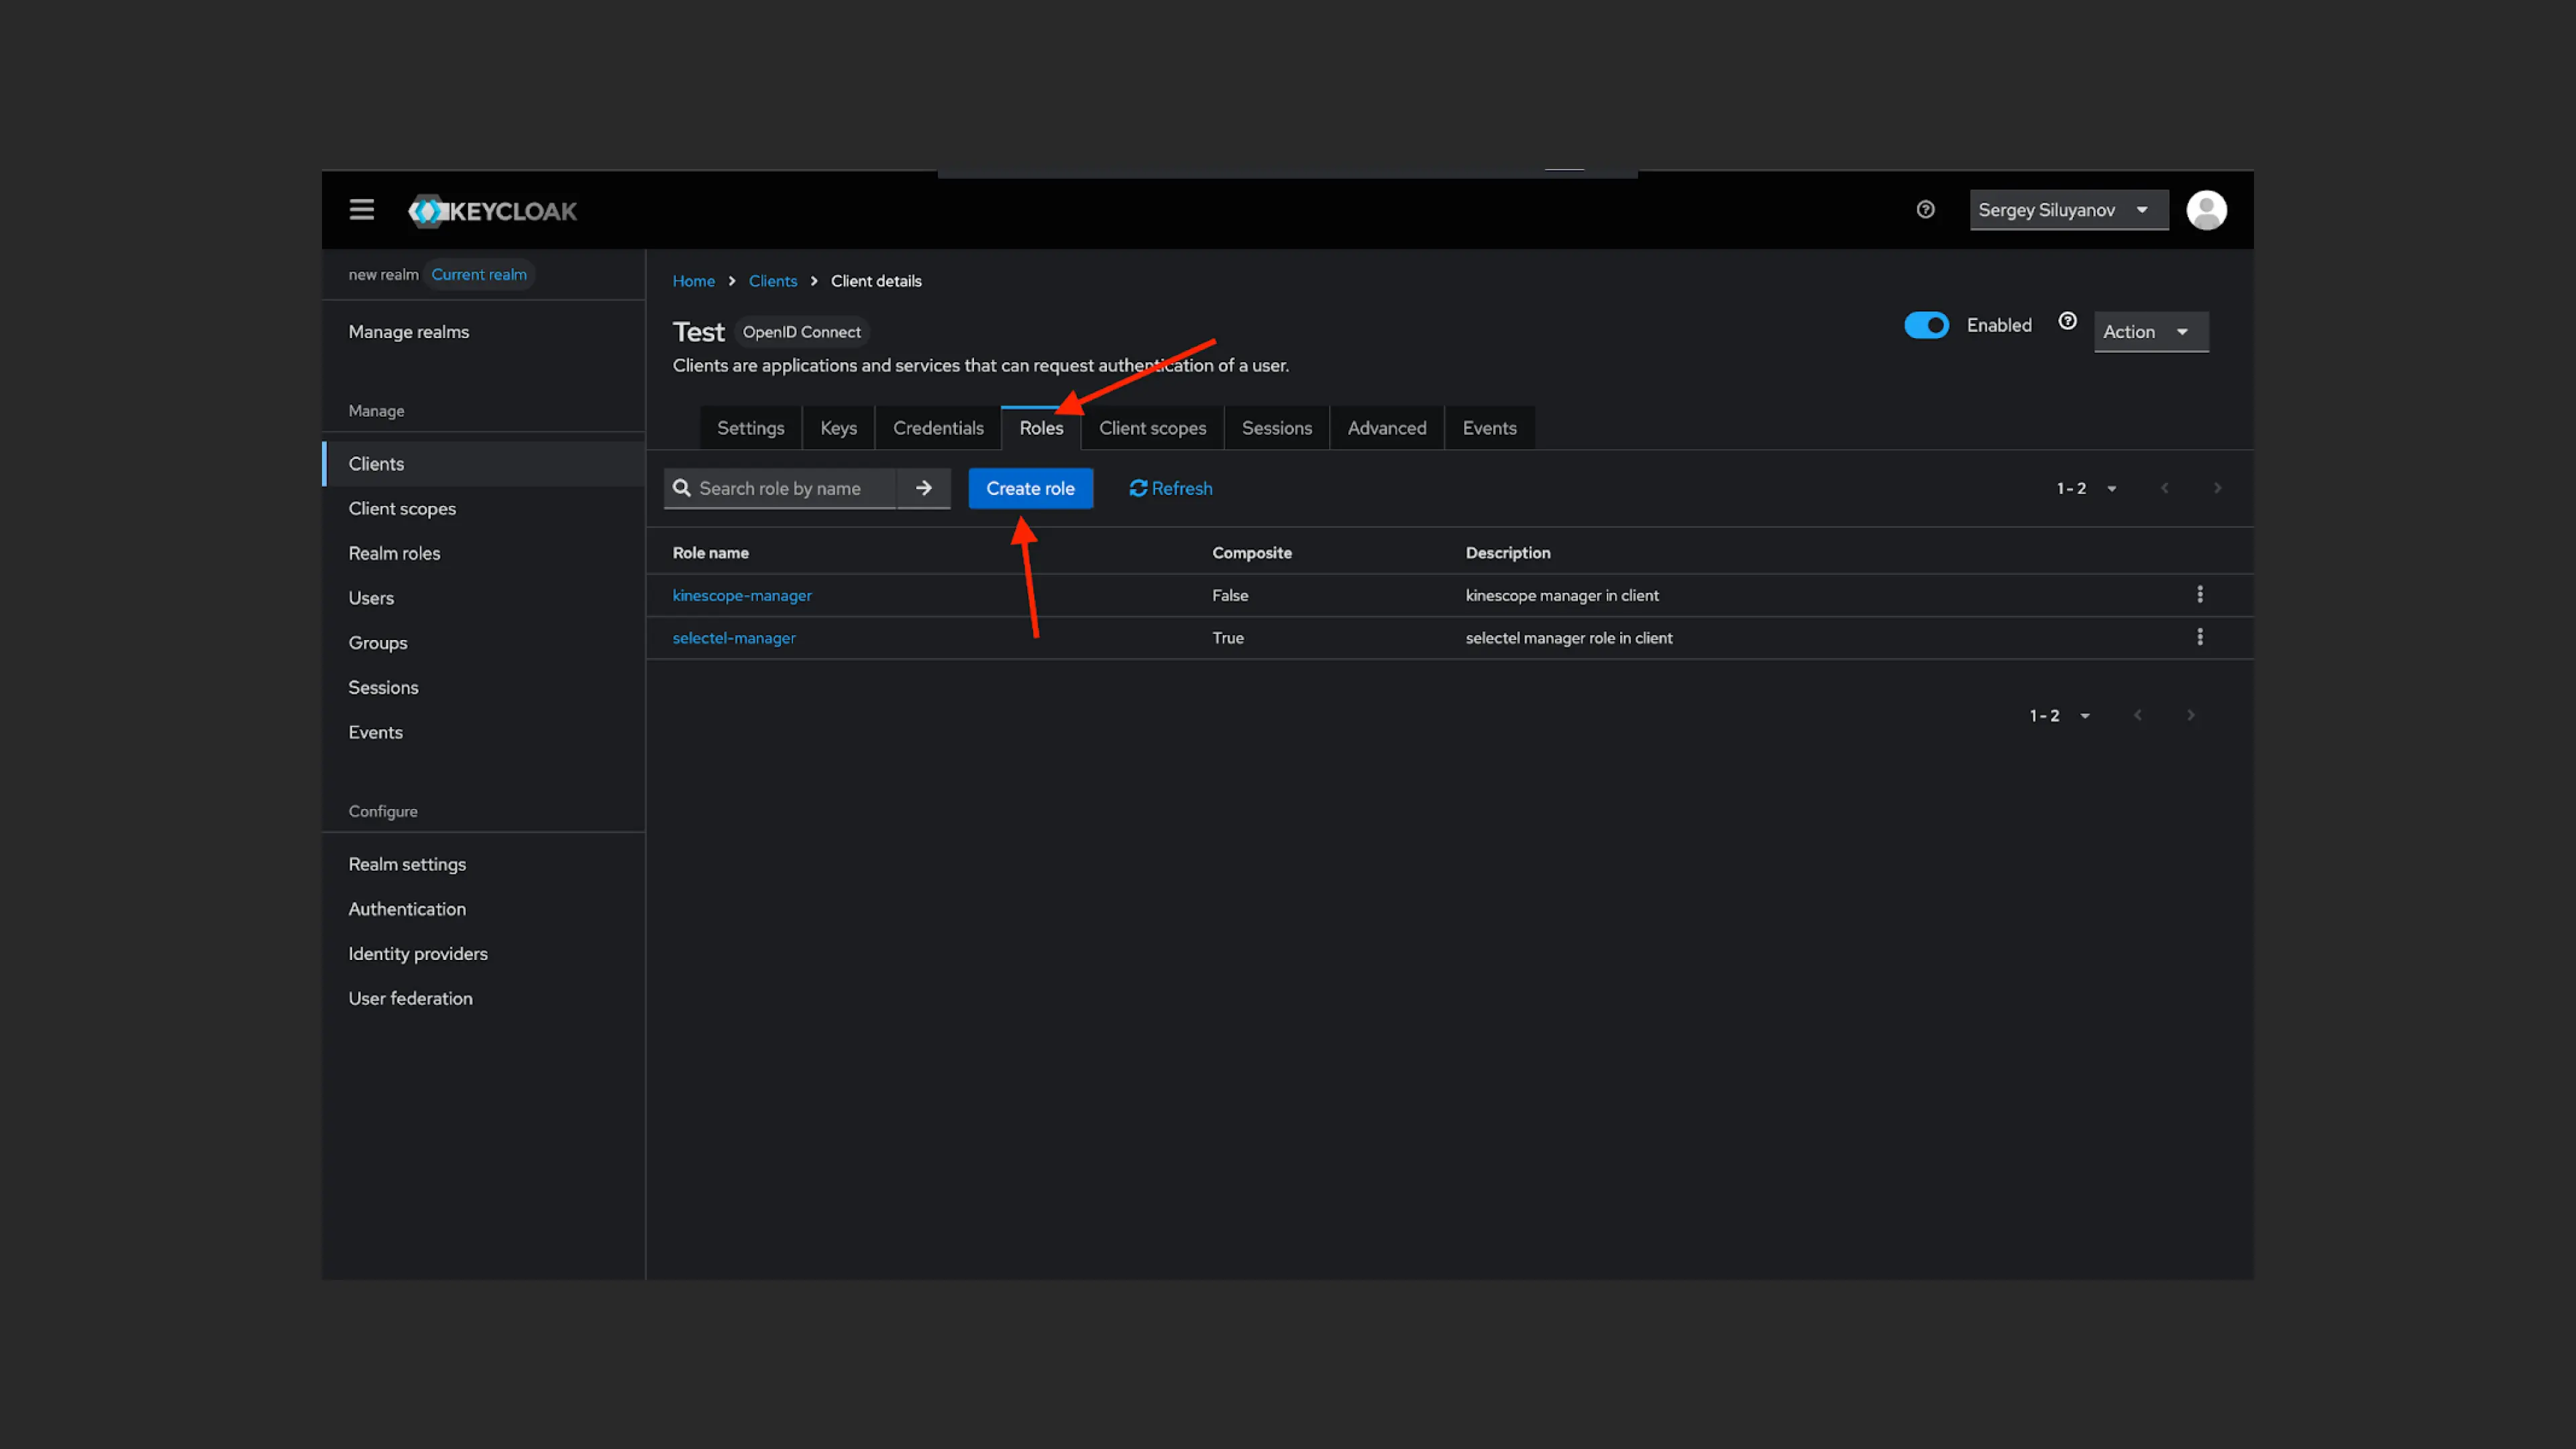The image size is (2576, 1449).
Task: Open the hamburger navigation menu
Action: [361, 210]
